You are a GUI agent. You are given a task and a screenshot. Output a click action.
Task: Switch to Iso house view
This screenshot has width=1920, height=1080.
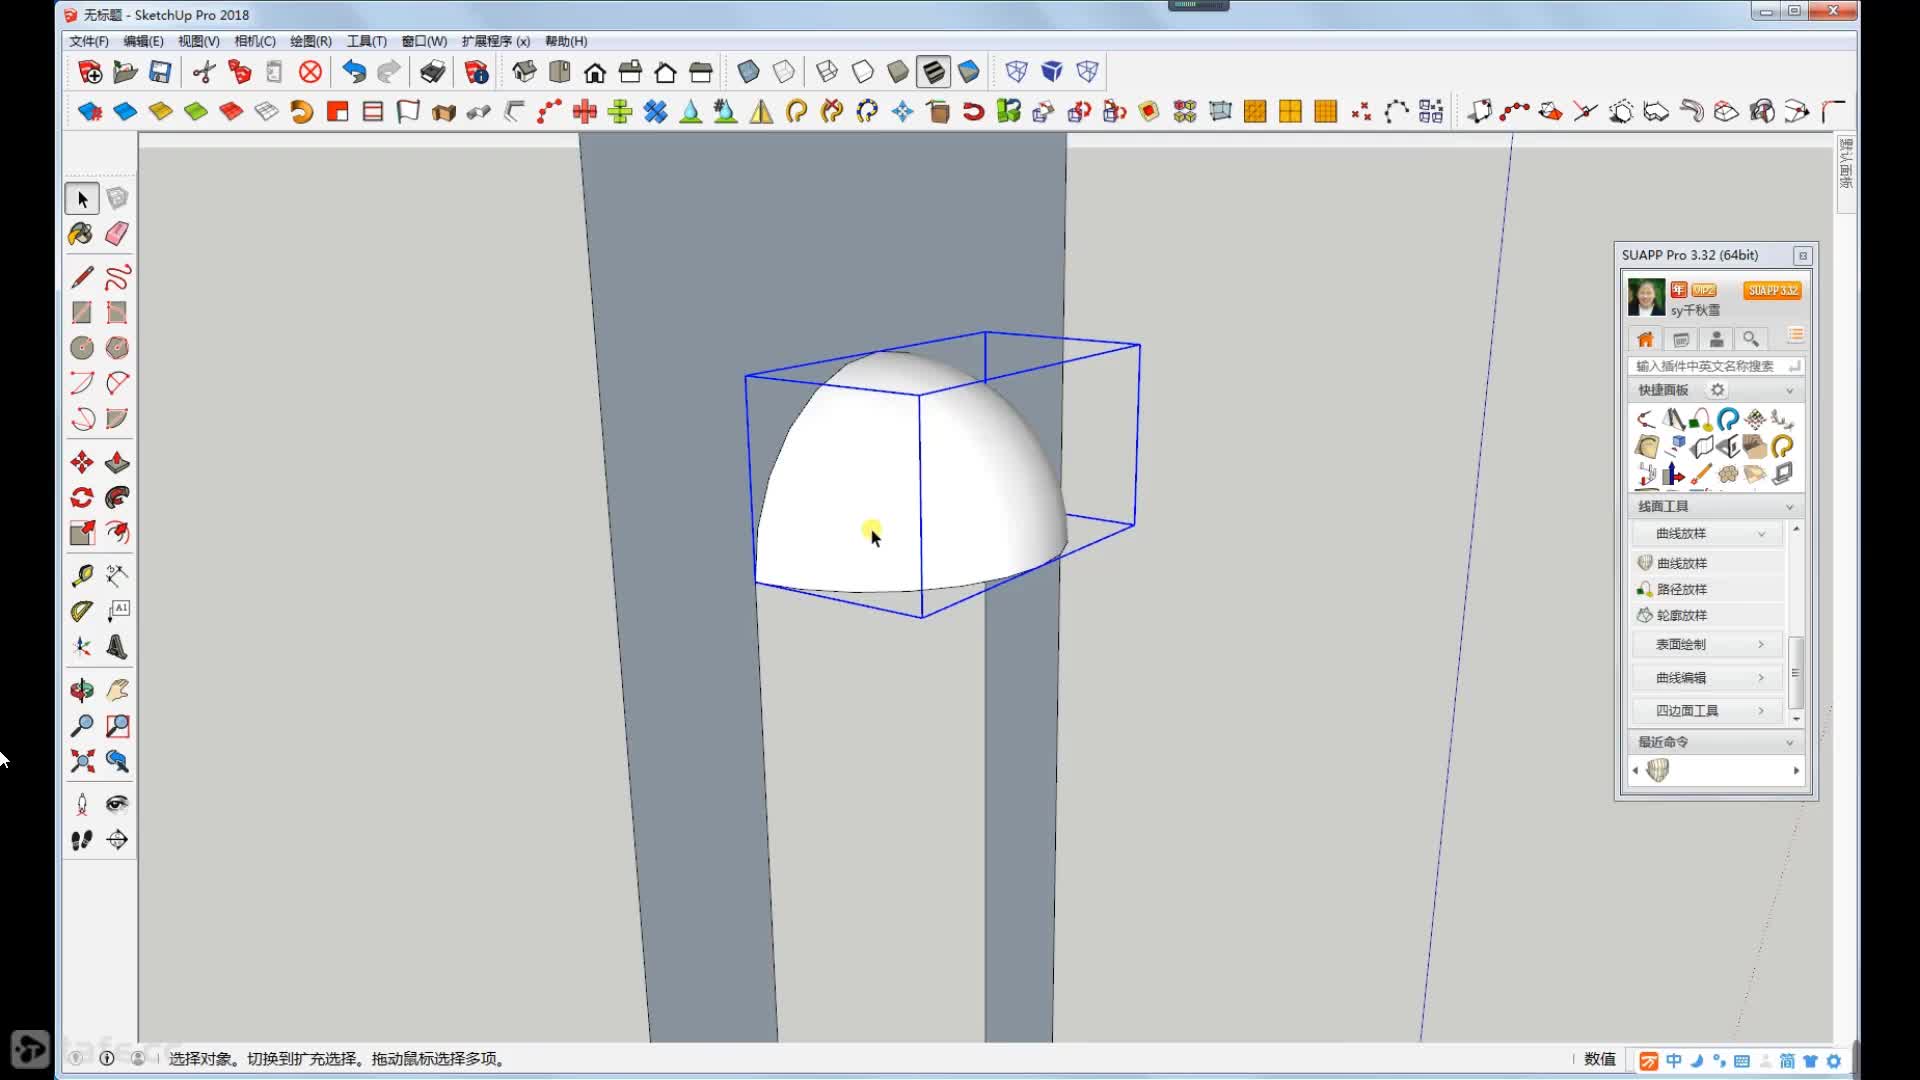524,71
